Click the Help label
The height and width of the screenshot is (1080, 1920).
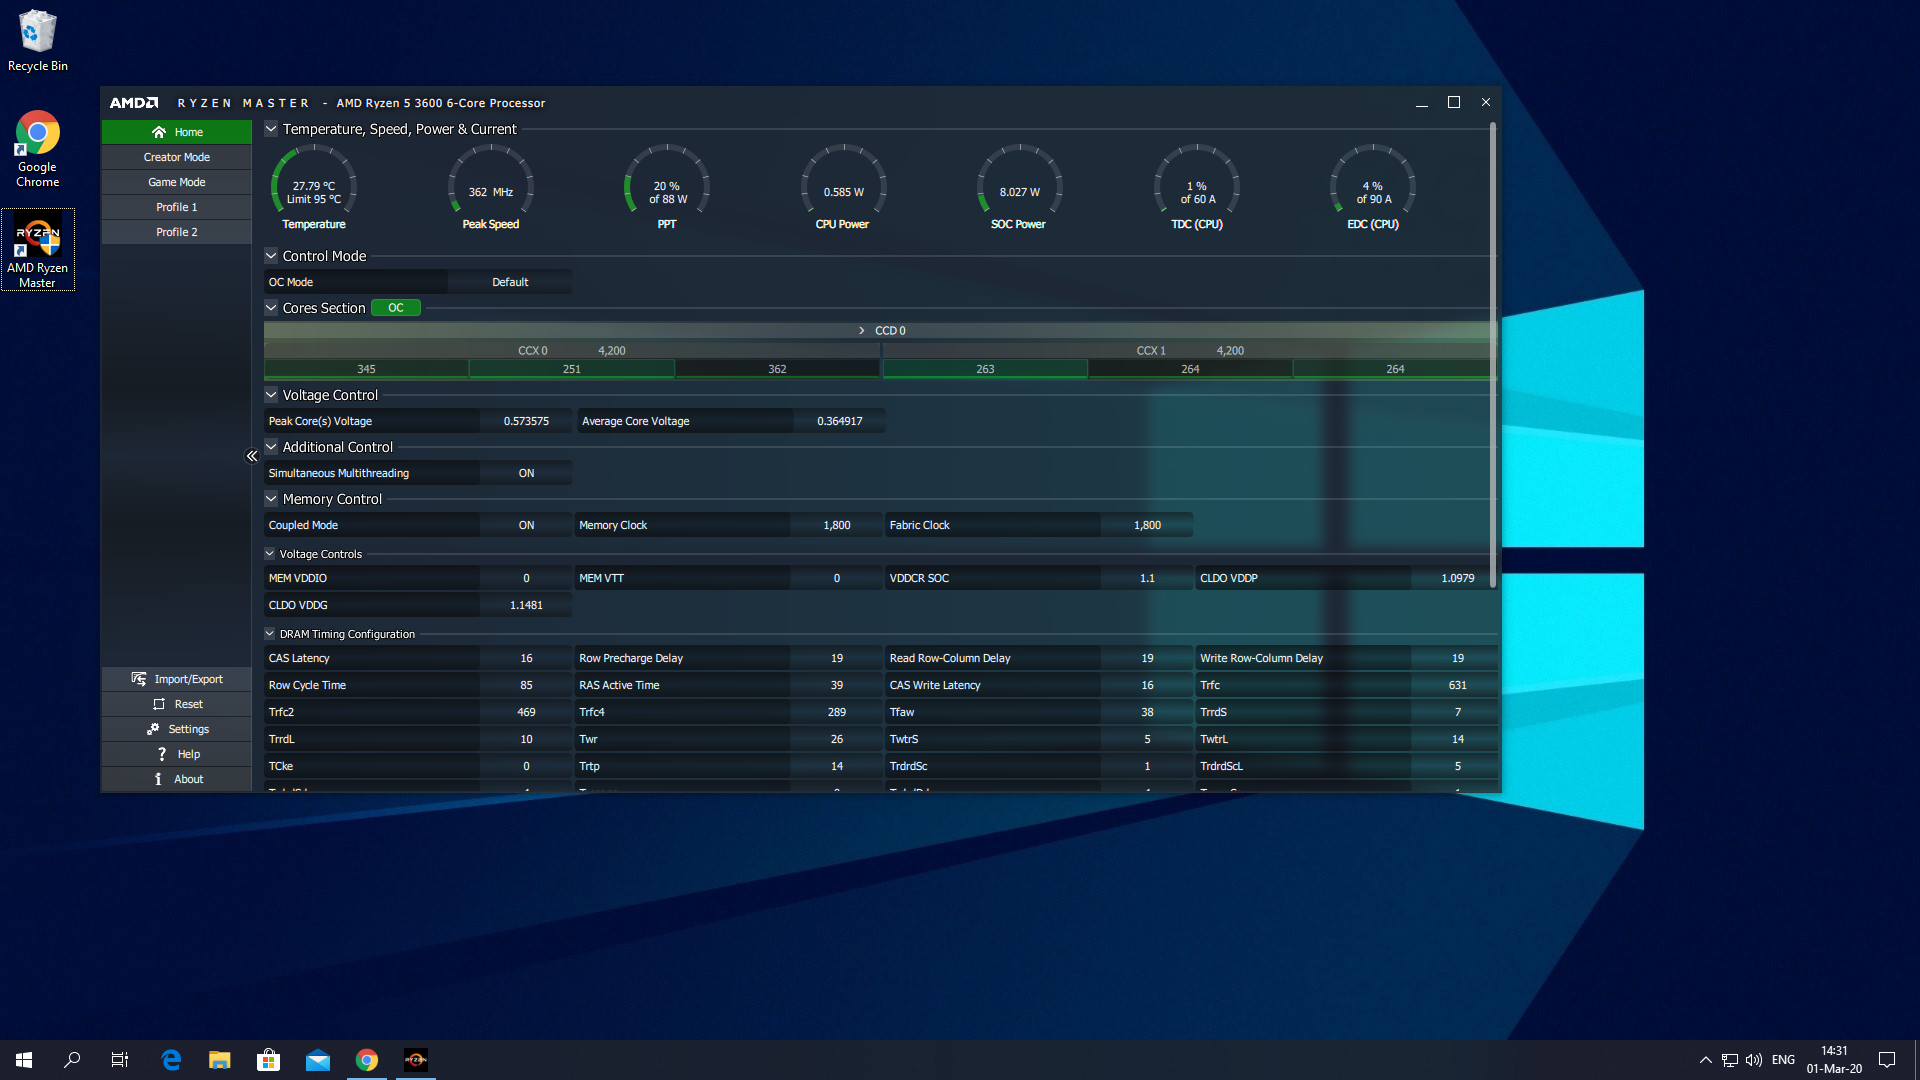coord(189,754)
